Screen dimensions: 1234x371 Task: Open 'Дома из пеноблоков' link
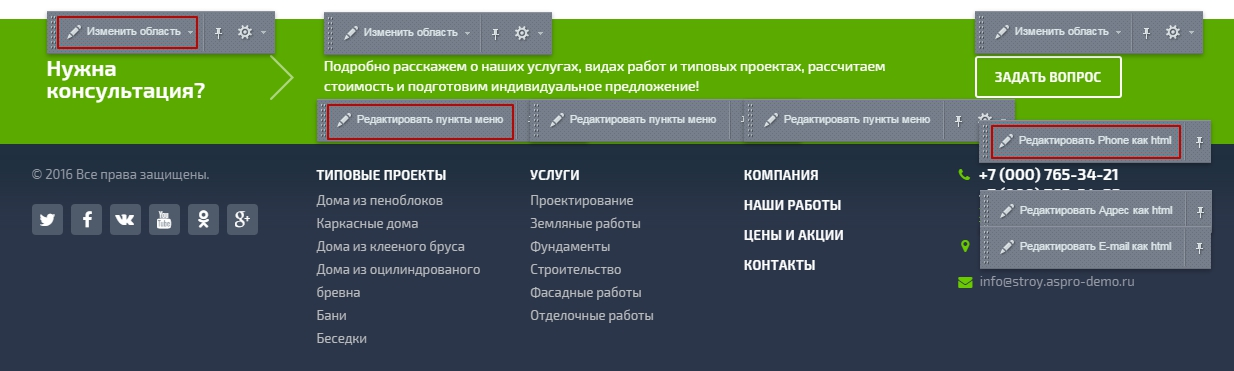pyautogui.click(x=379, y=201)
